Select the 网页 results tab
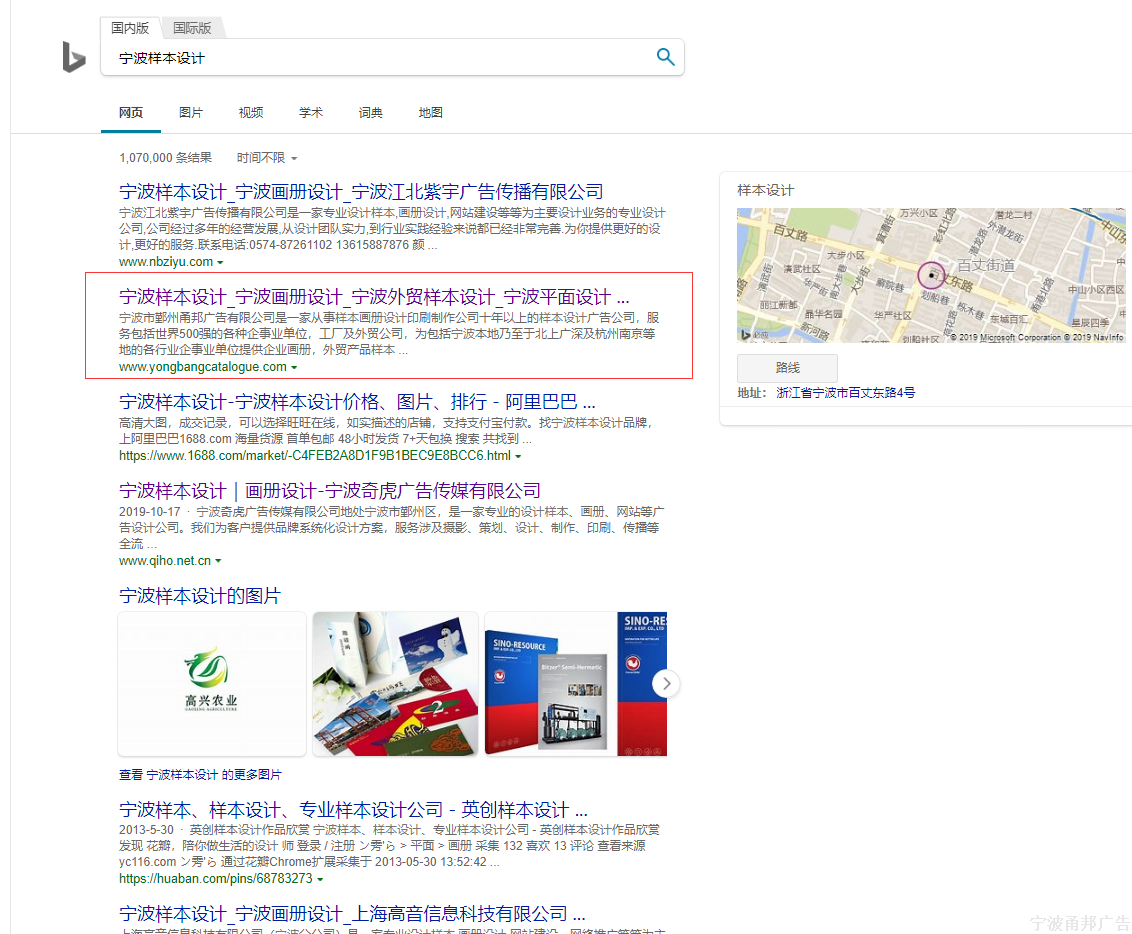Screen dimensions: 1132x934 [131, 113]
